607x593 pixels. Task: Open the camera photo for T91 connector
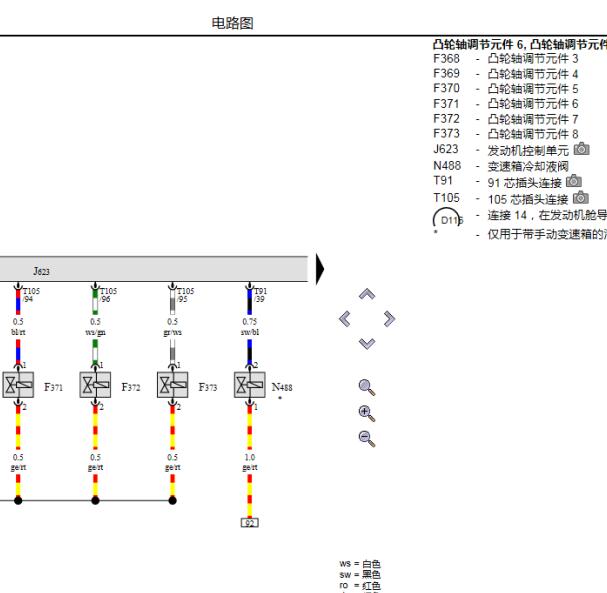coord(574,181)
